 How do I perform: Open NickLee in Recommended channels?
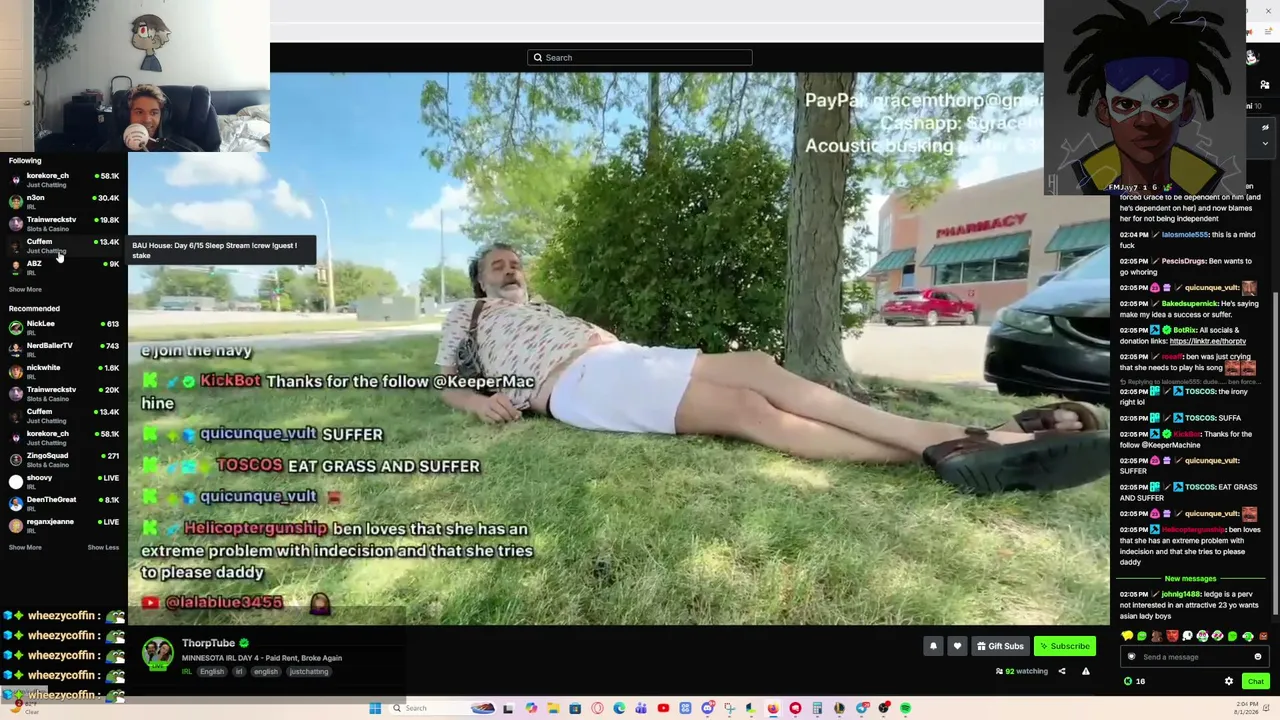[64, 328]
